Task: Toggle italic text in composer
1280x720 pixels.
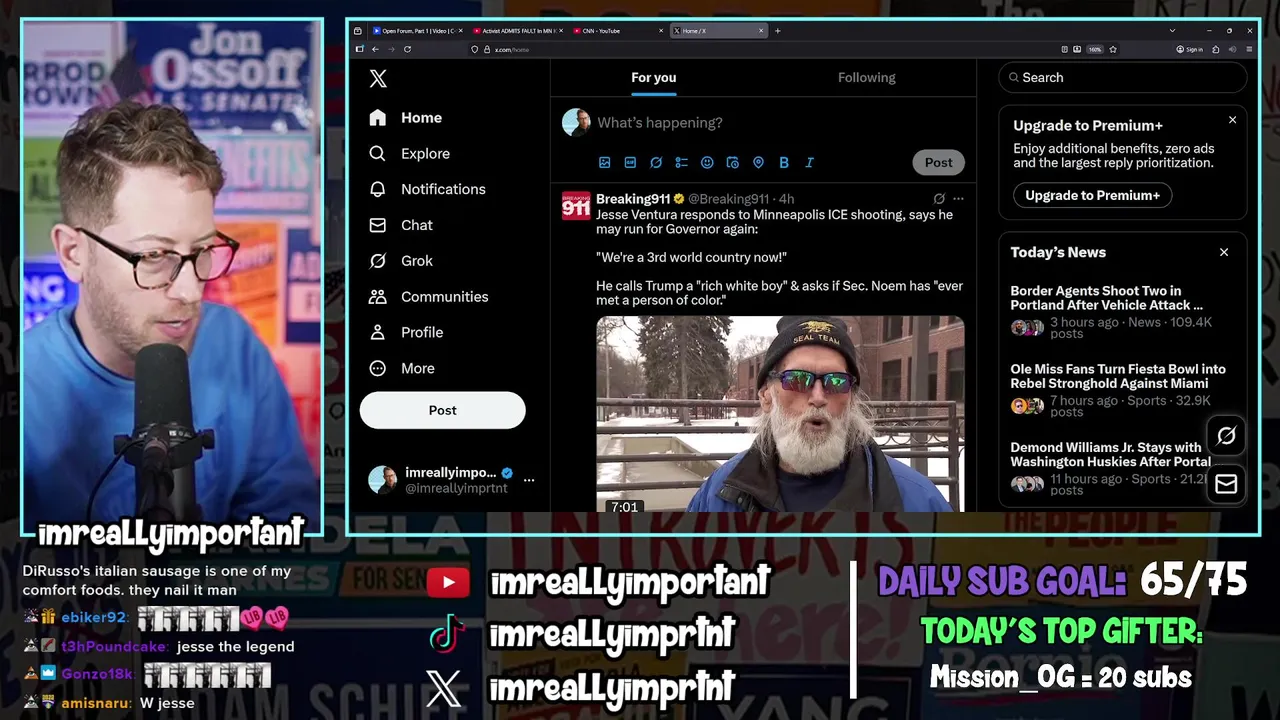Action: point(809,162)
